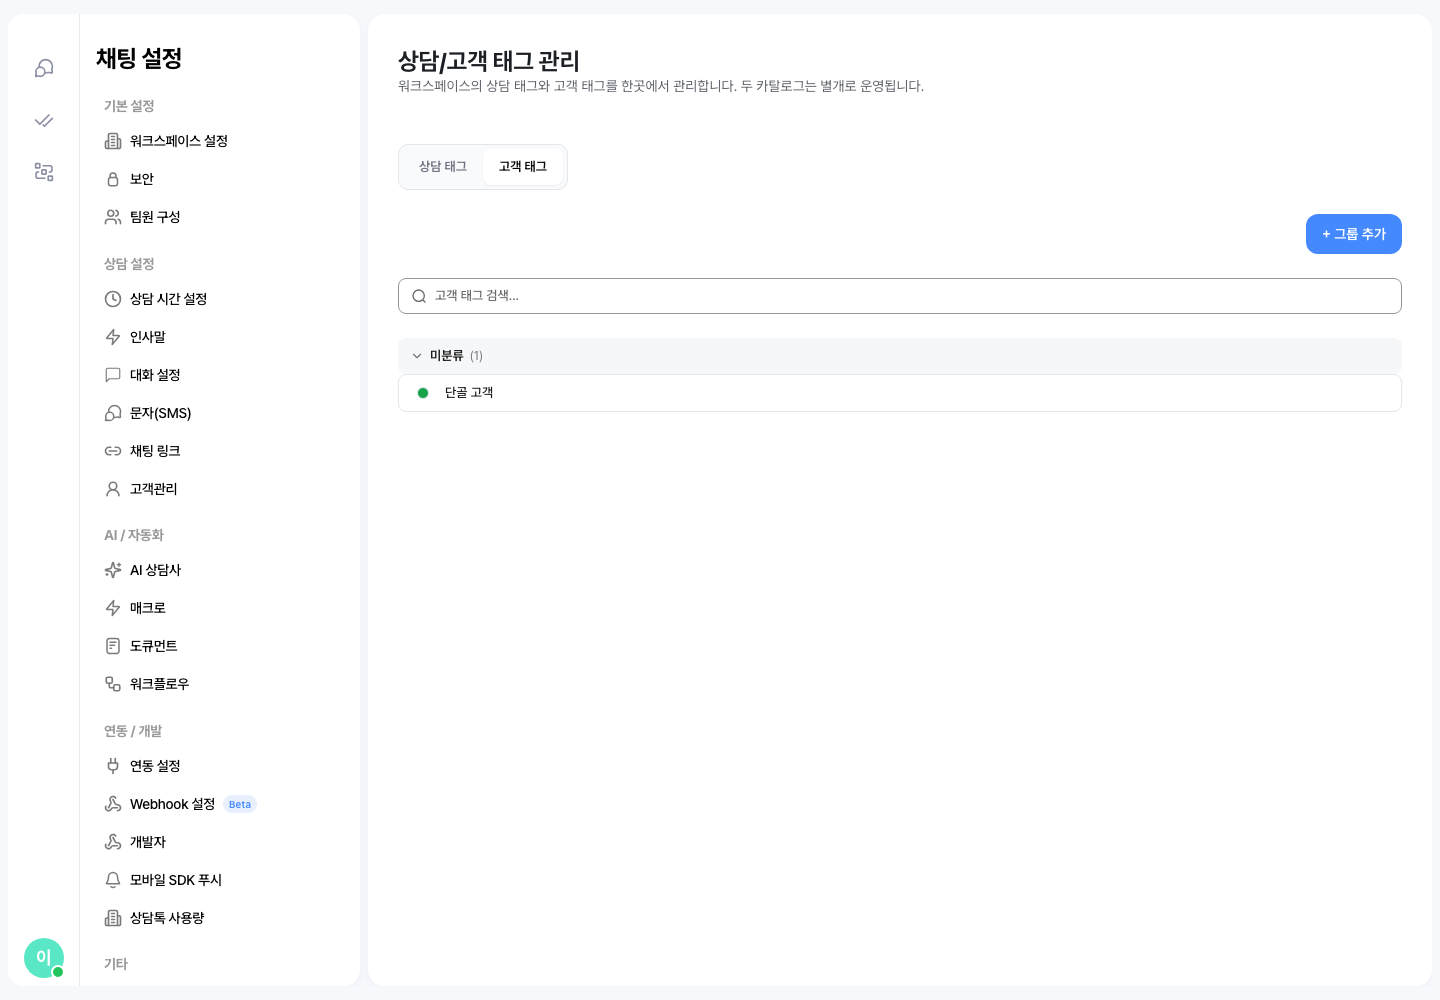Click the document icon beside 도큐먼트
This screenshot has width=1440, height=1000.
click(113, 646)
